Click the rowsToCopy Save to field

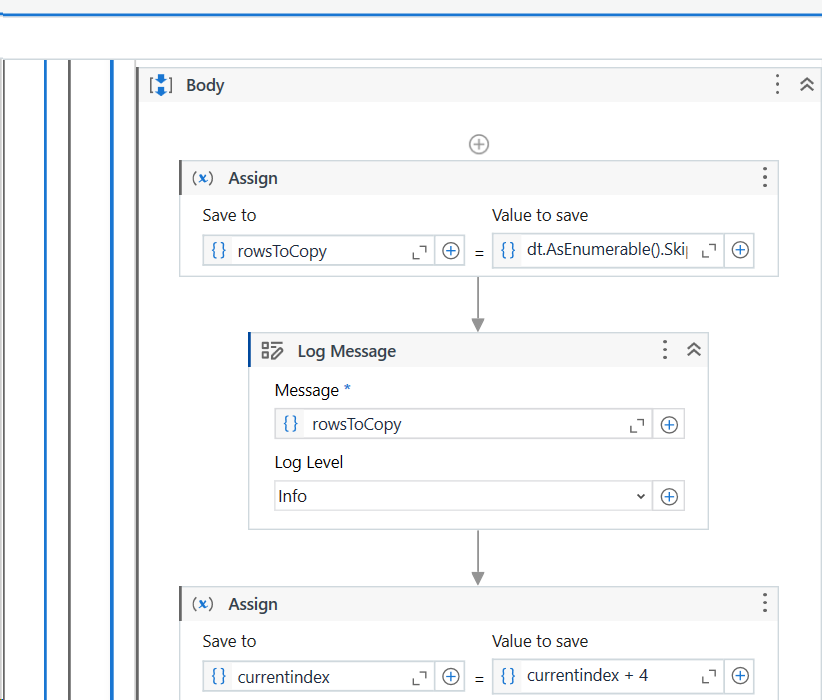318,251
